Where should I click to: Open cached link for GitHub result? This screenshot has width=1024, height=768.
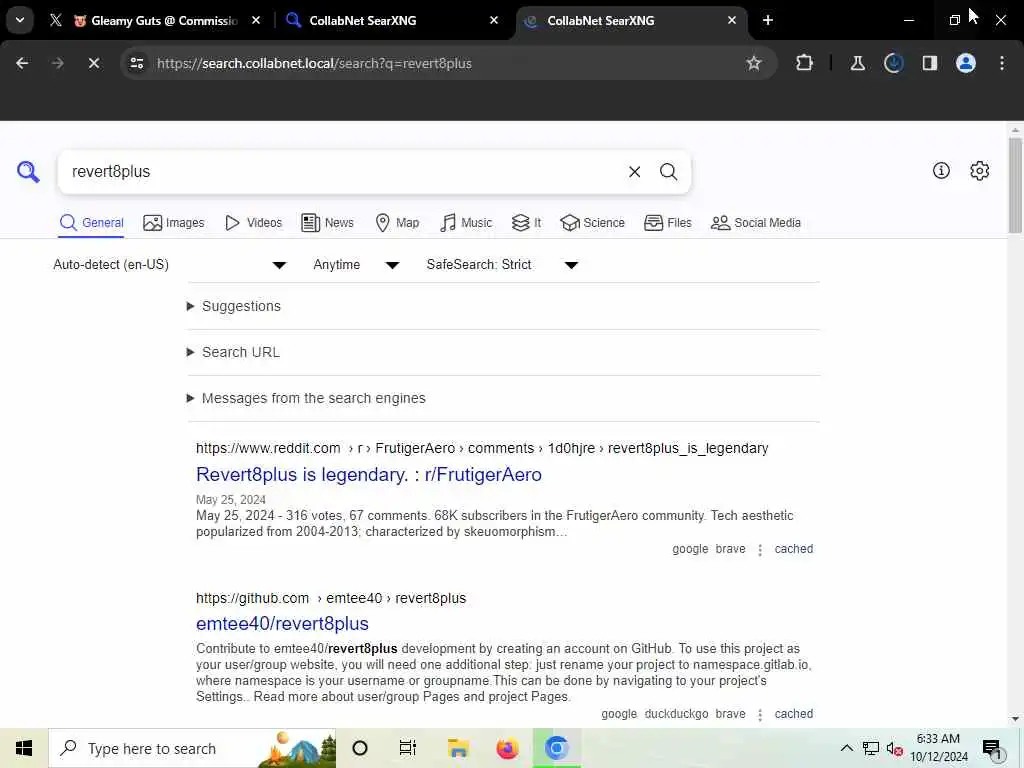pyautogui.click(x=793, y=714)
